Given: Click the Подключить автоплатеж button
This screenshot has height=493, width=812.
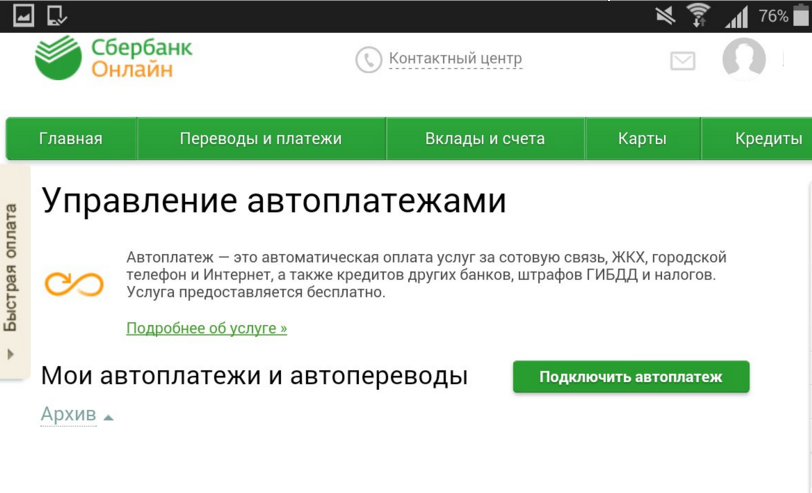Looking at the screenshot, I should 631,376.
